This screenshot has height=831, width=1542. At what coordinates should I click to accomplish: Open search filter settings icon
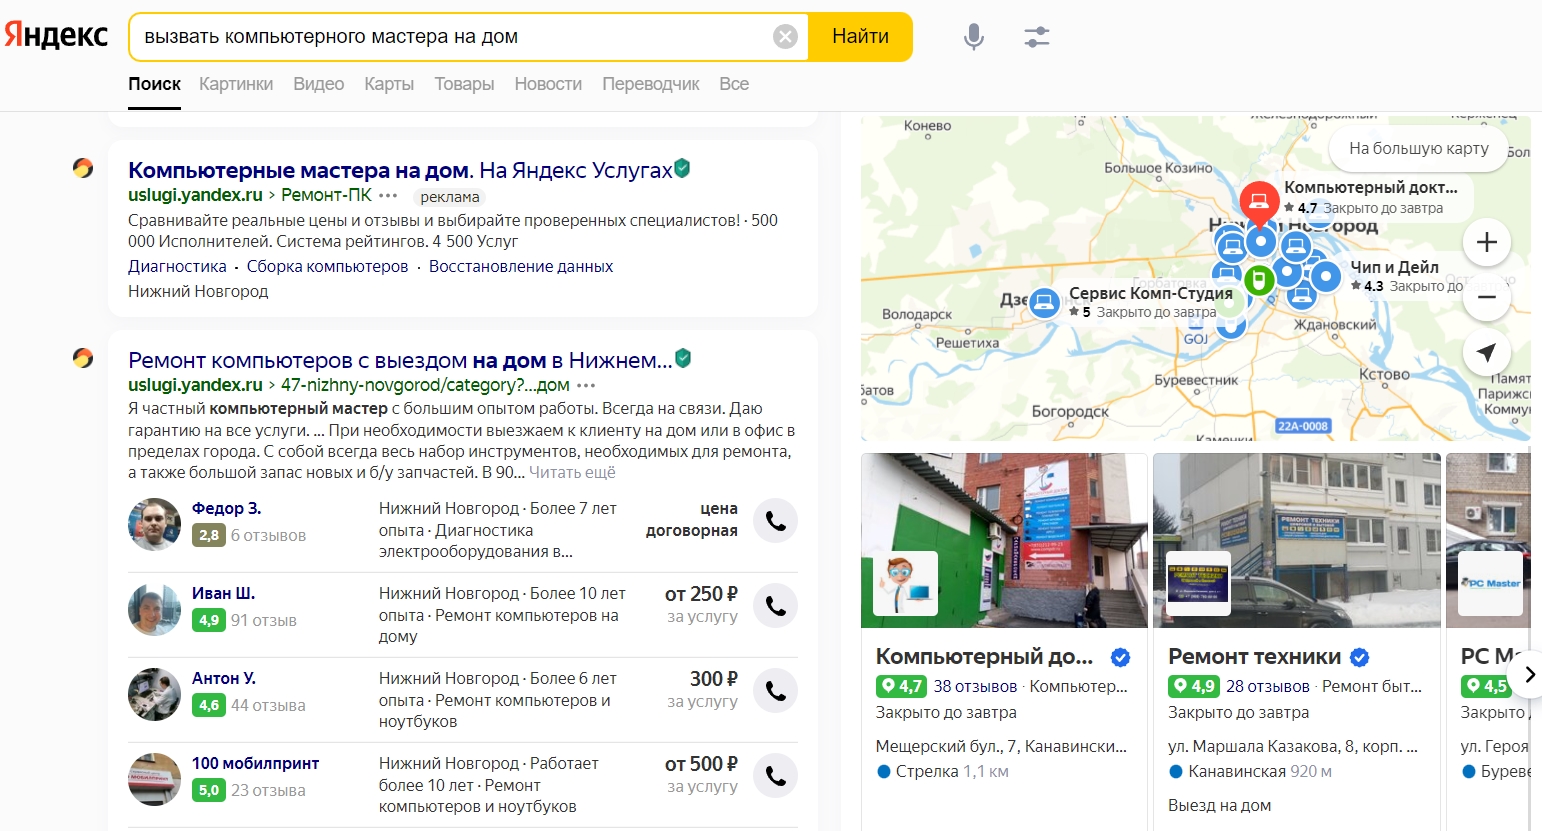1037,37
